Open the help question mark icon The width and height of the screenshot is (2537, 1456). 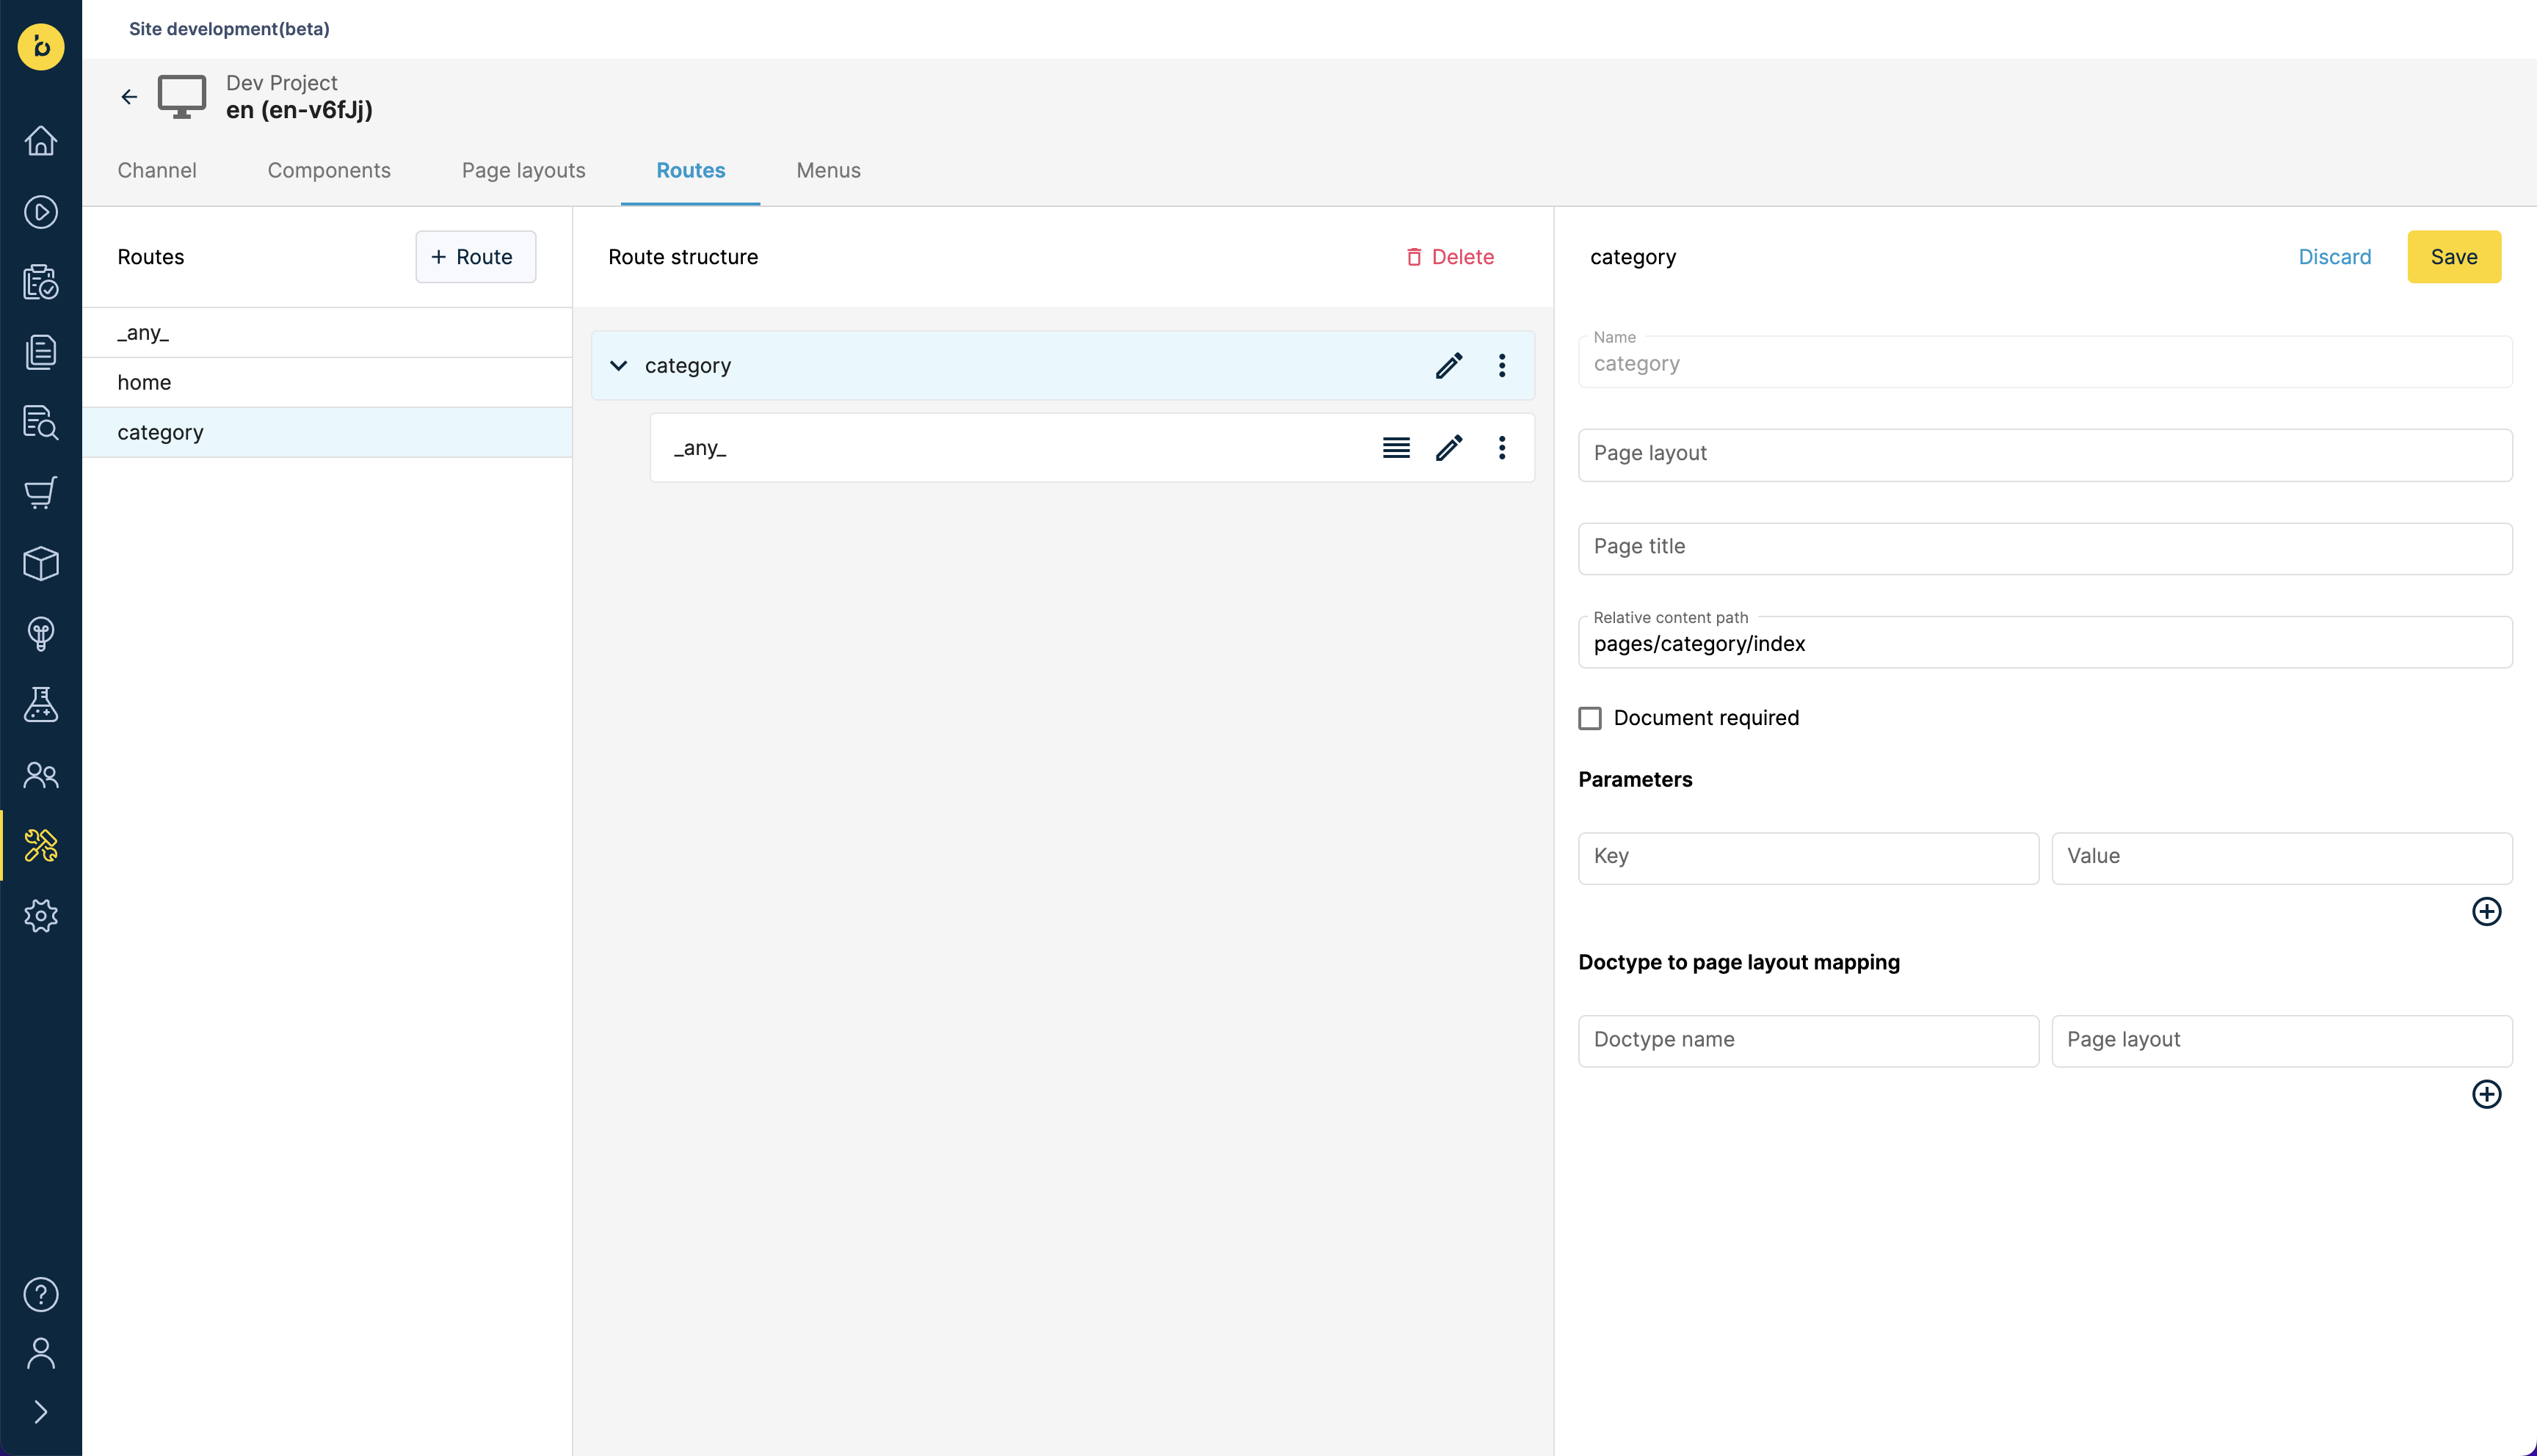tap(41, 1294)
